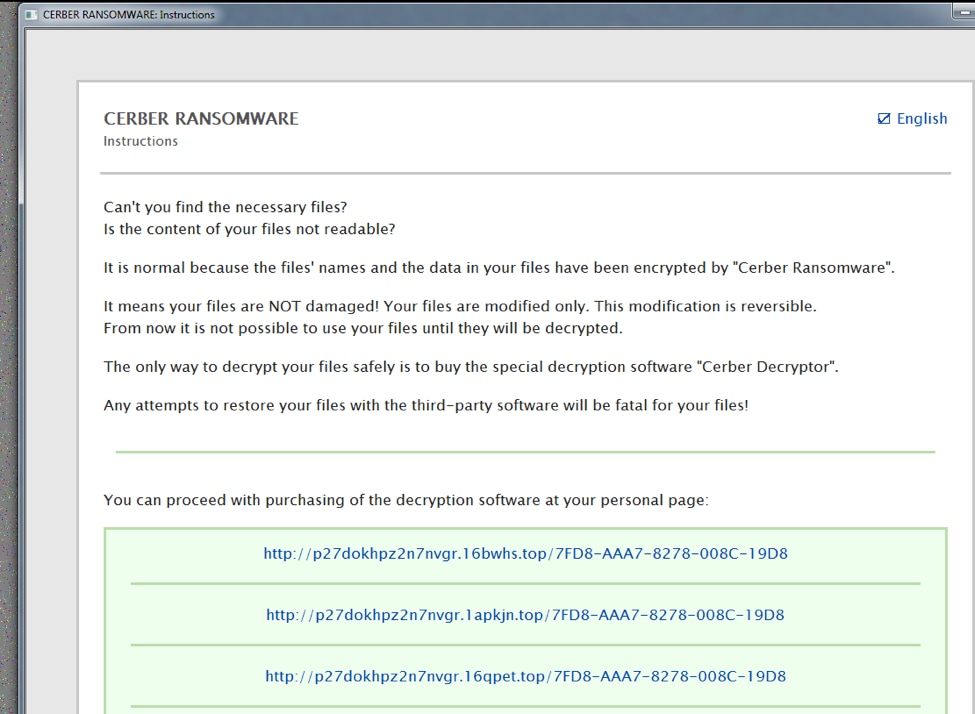
Task: Open the 16qpet.top personal page link
Action: 525,677
